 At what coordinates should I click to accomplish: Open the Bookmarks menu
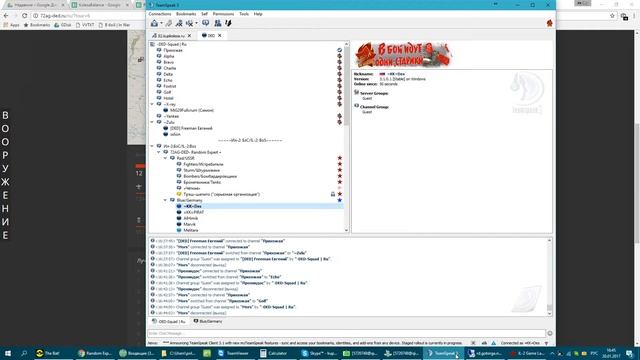pyautogui.click(x=186, y=14)
